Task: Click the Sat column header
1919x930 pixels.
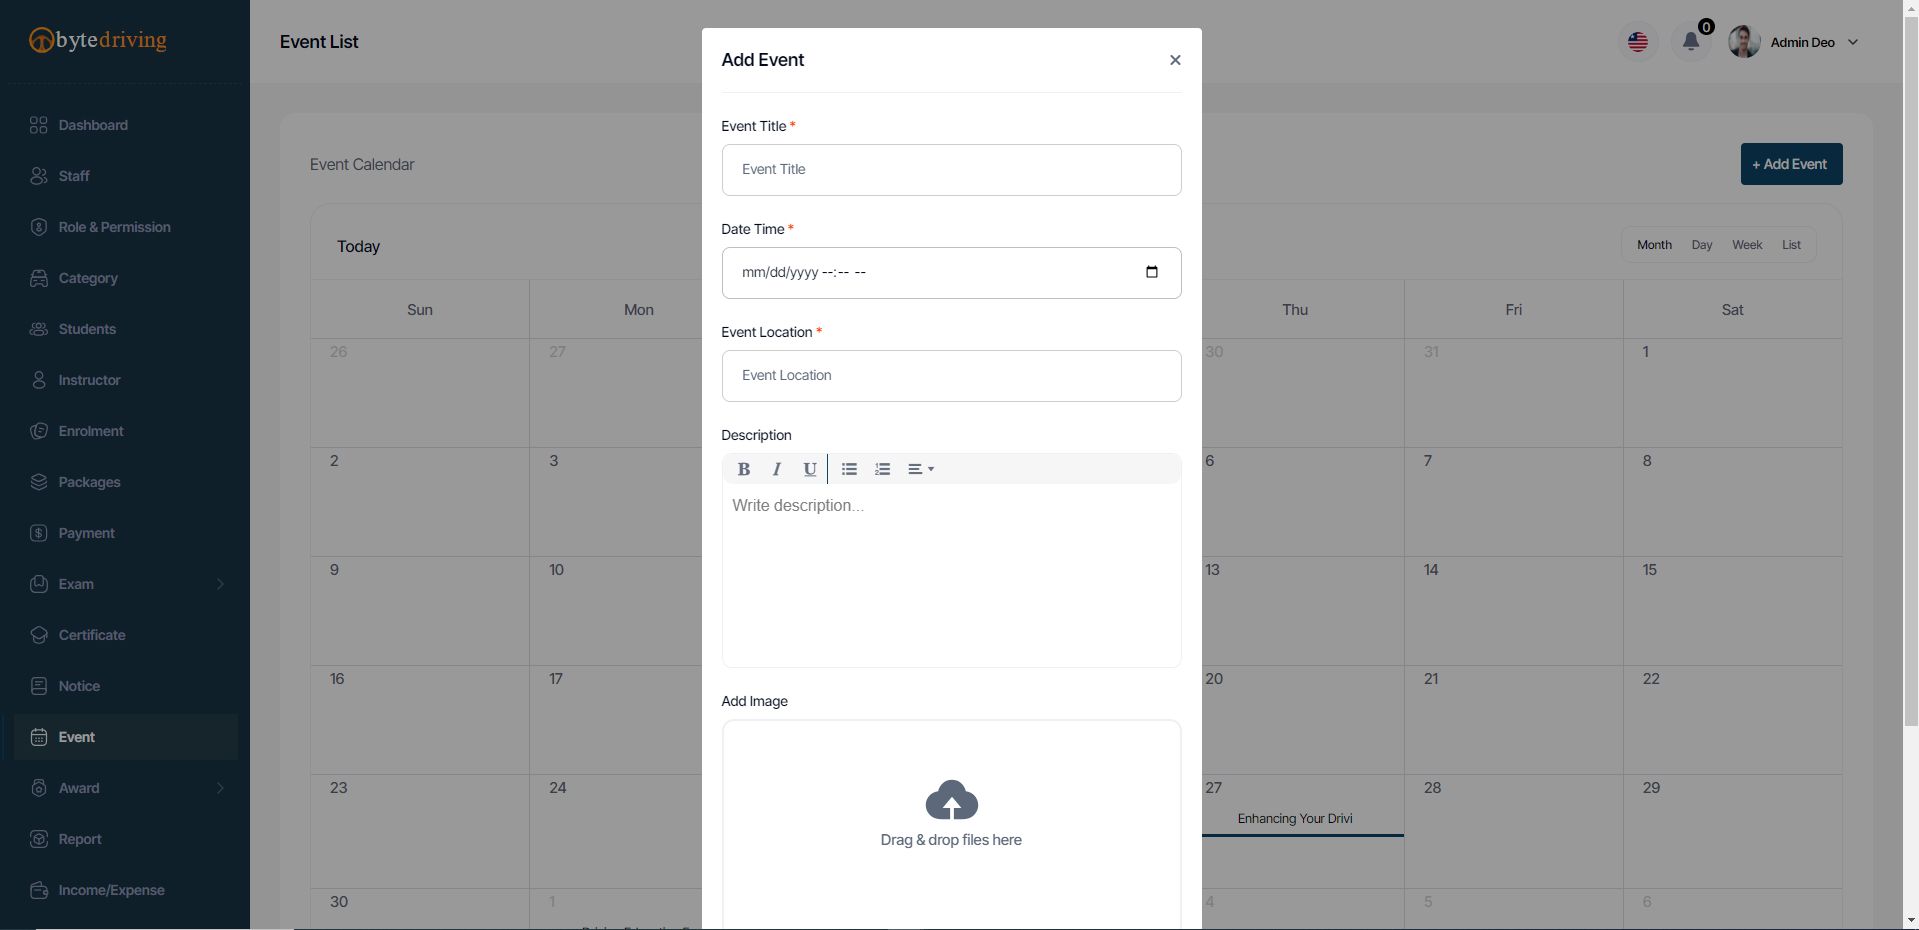Action: pyautogui.click(x=1732, y=310)
